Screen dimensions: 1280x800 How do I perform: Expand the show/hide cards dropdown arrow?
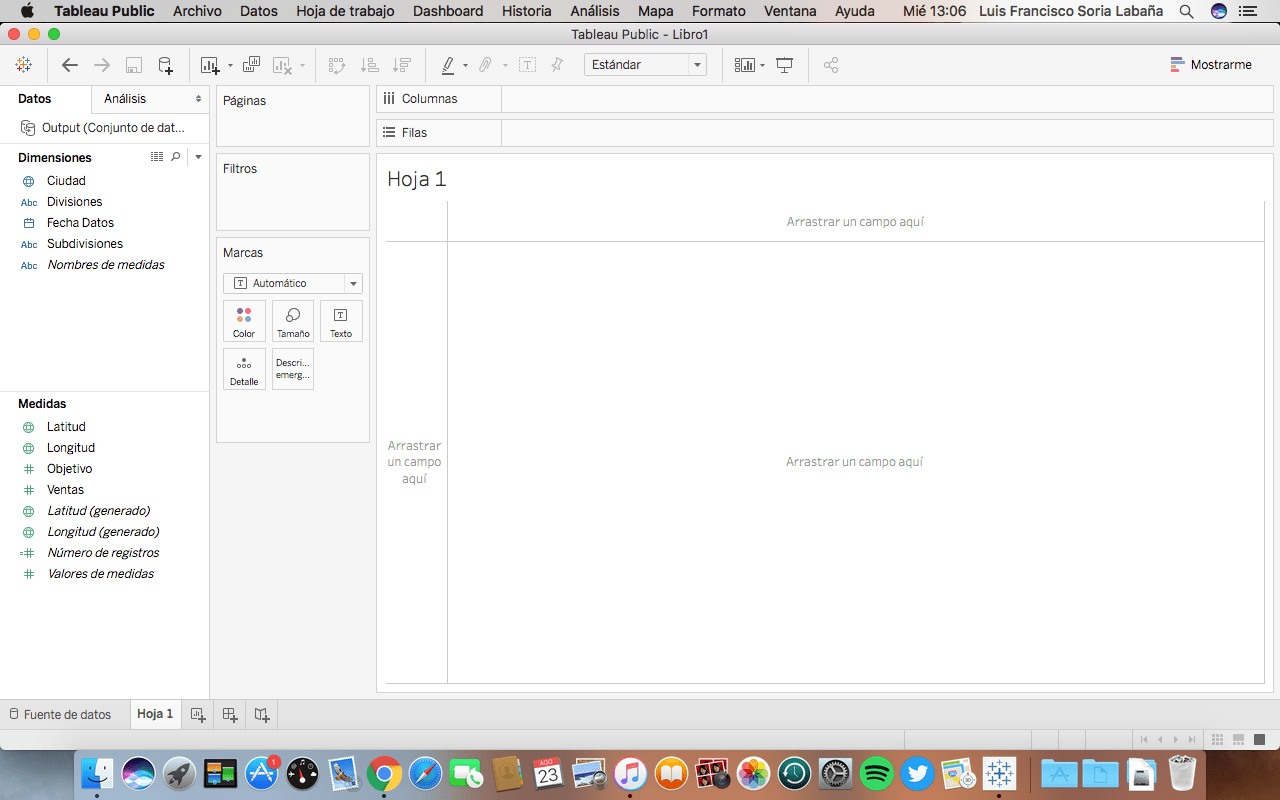click(762, 66)
